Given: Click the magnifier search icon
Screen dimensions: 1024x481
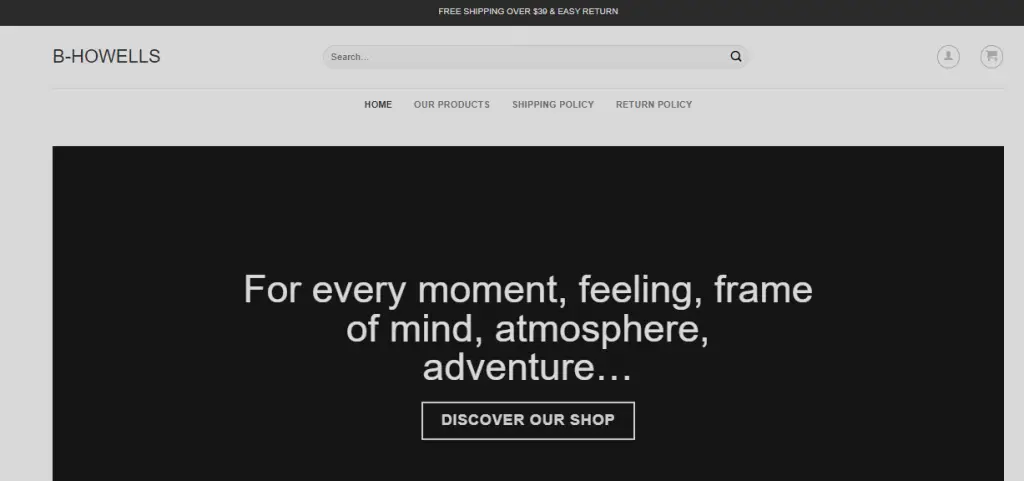Looking at the screenshot, I should (735, 57).
